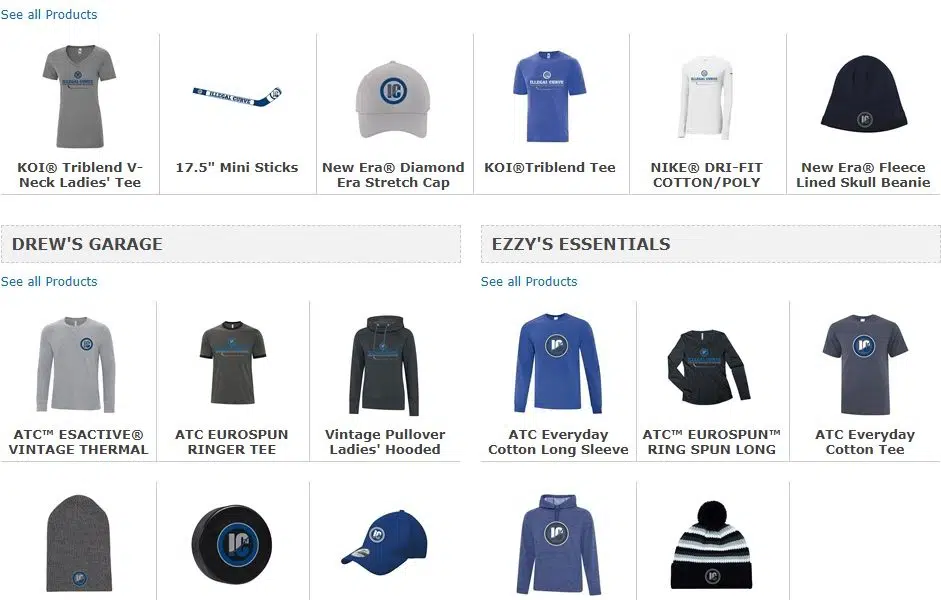View the blue KOI Triblend Tee image

click(549, 96)
